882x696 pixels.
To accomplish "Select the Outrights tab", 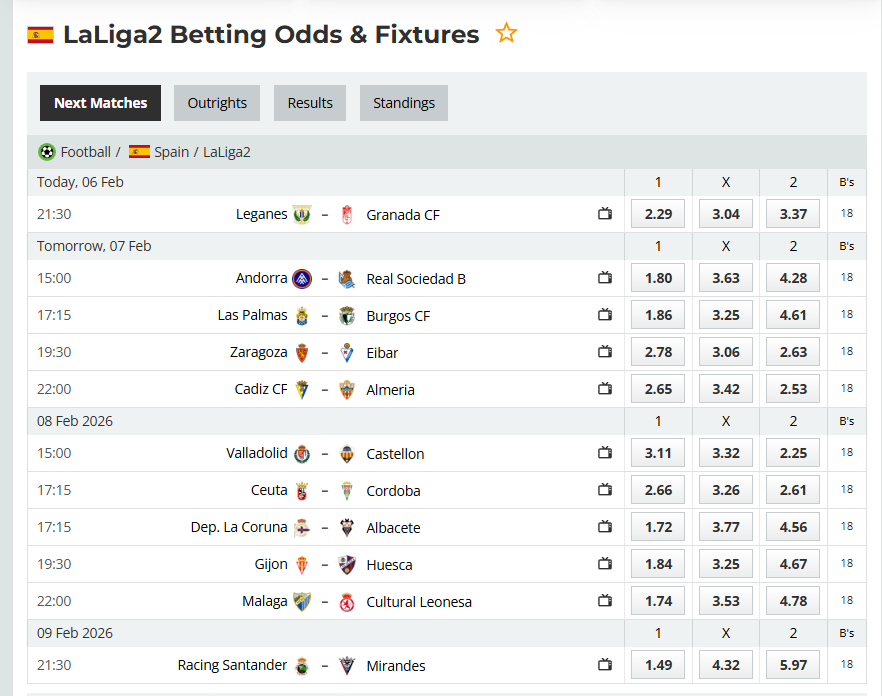I will pyautogui.click(x=216, y=102).
